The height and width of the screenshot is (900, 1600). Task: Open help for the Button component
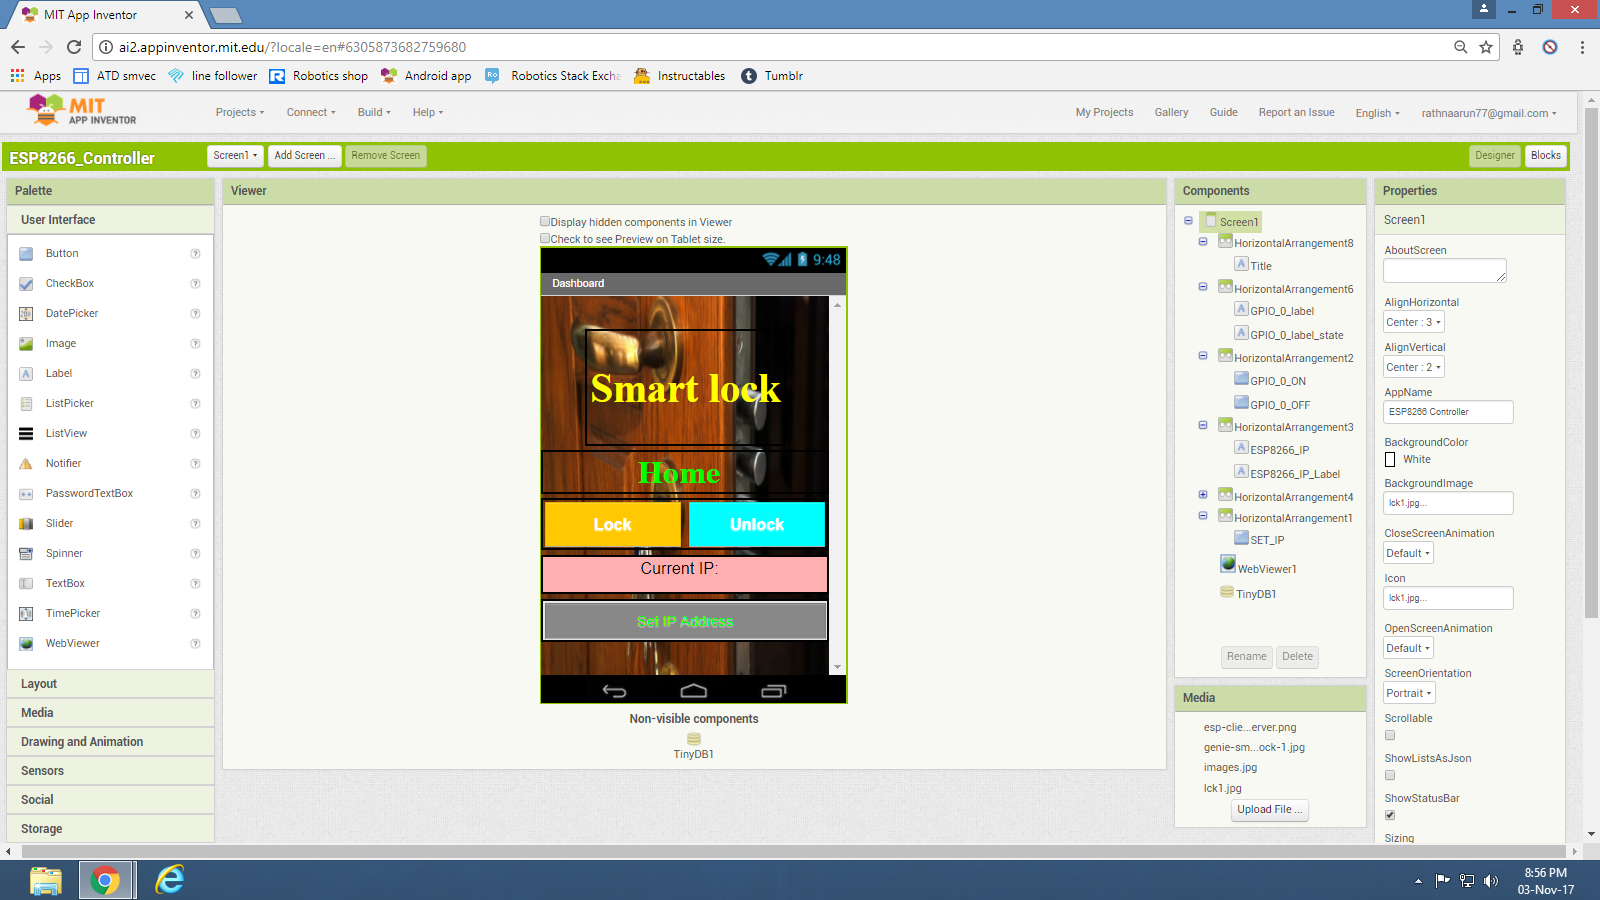(196, 254)
